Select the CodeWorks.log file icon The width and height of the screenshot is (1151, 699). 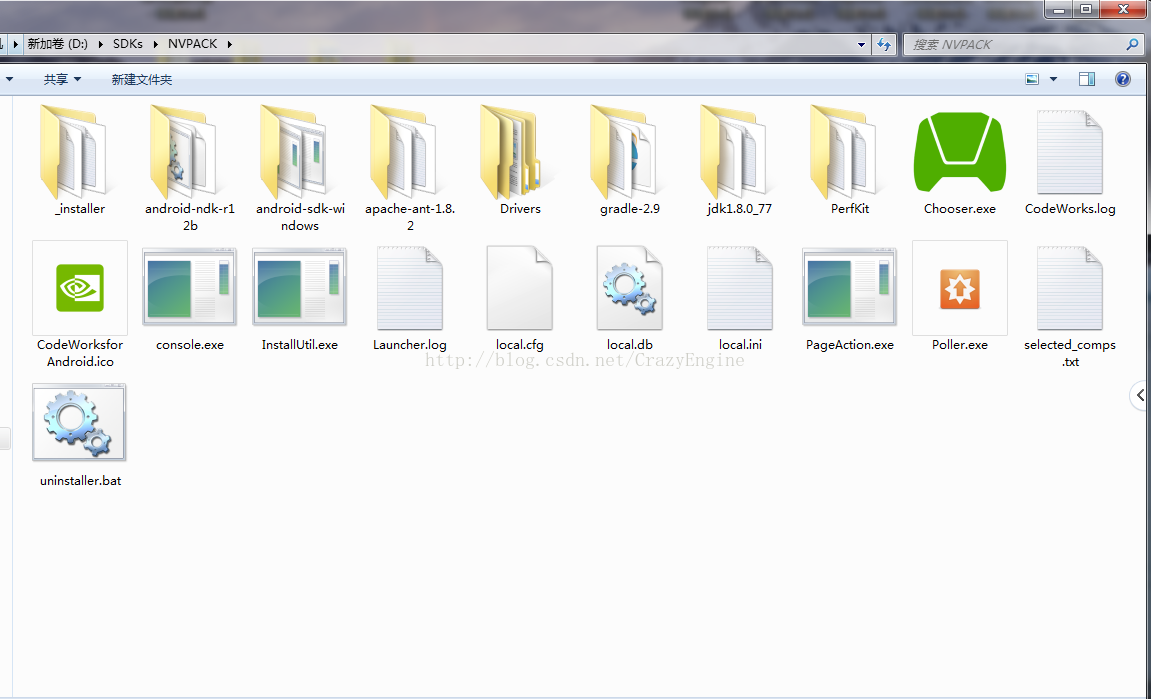[x=1070, y=153]
